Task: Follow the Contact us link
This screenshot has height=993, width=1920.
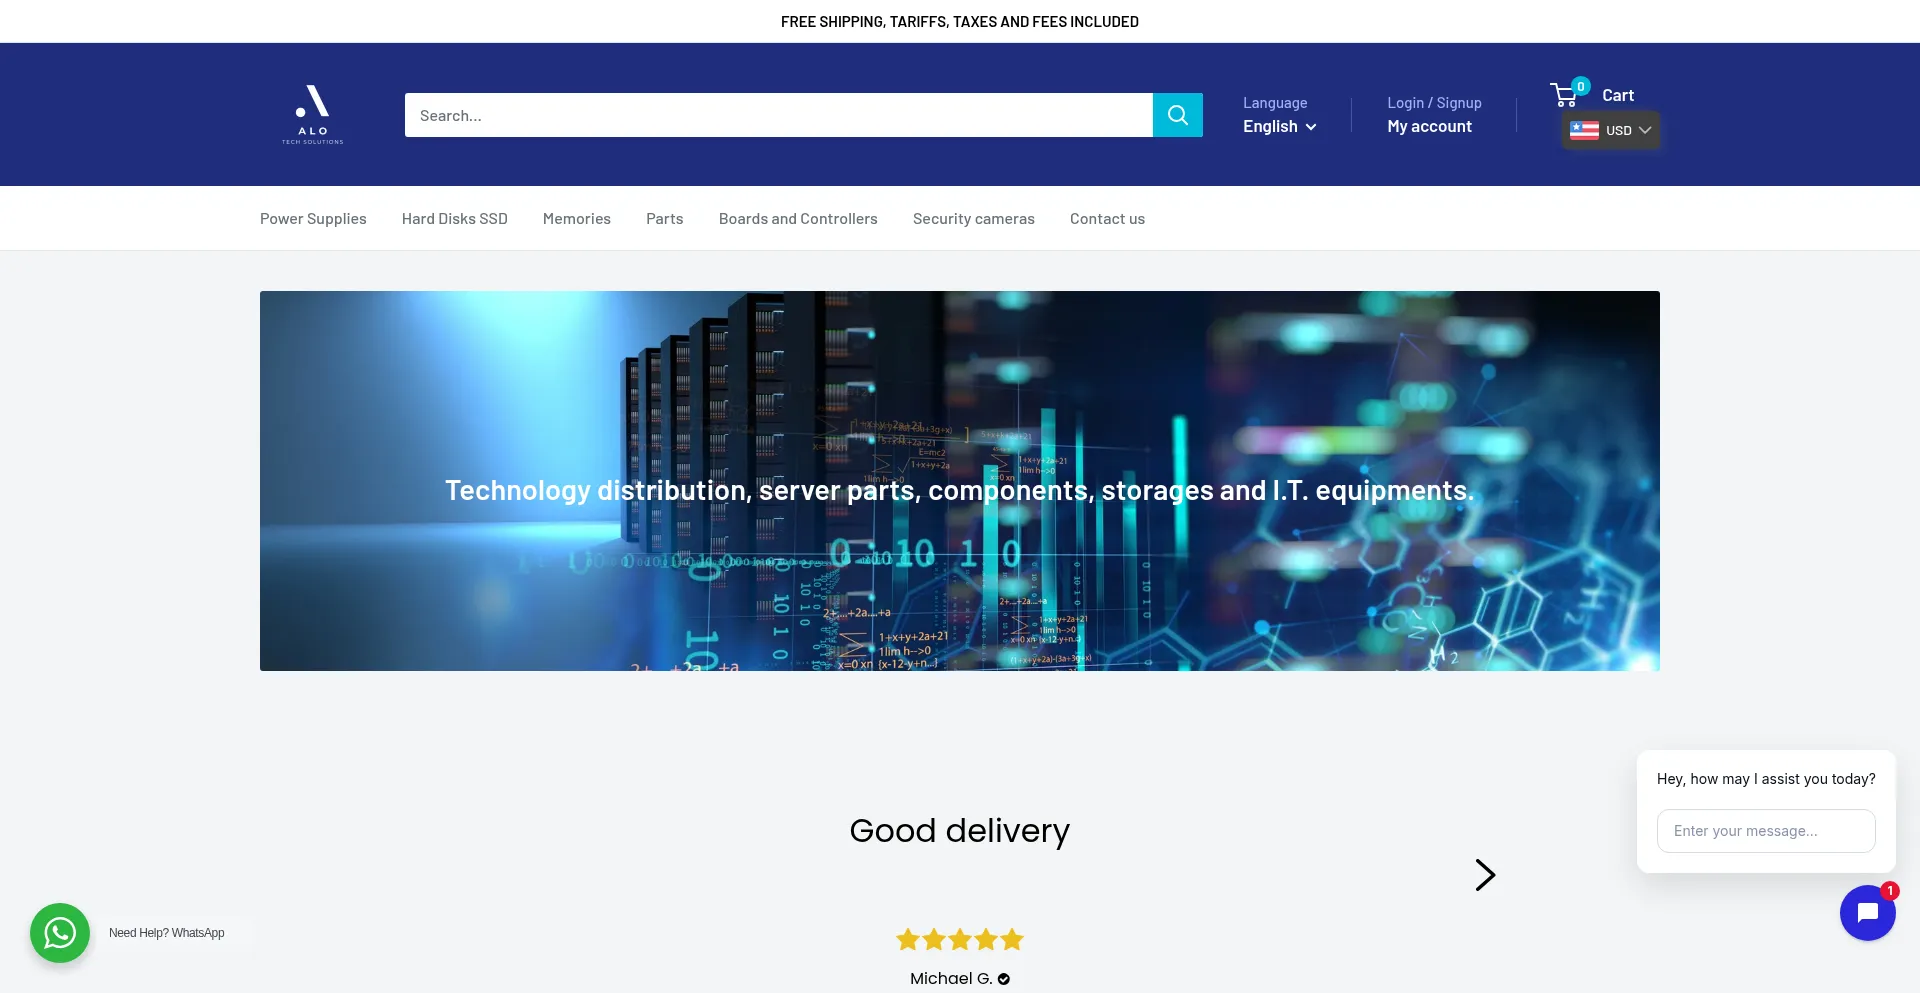Action: [1107, 219]
